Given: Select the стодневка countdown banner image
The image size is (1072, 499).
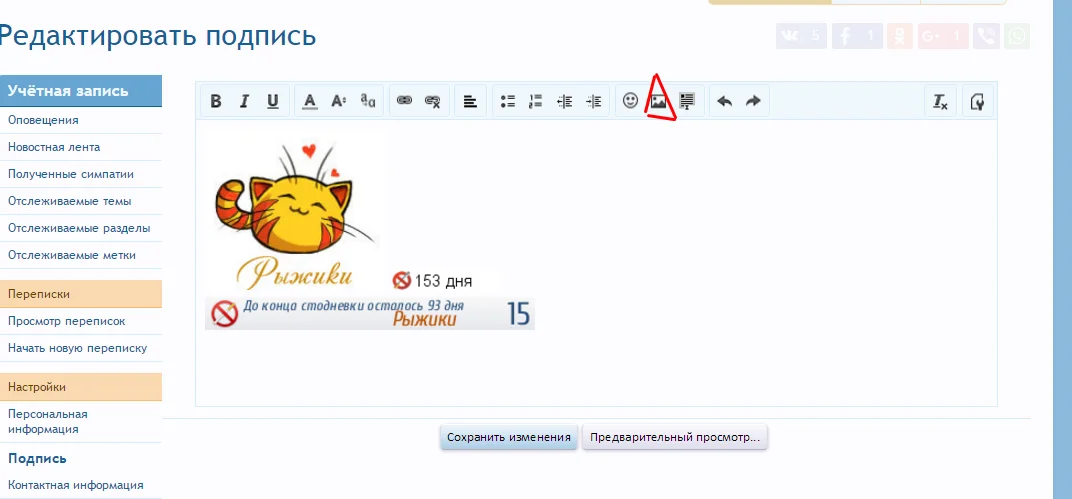Looking at the screenshot, I should click(370, 313).
